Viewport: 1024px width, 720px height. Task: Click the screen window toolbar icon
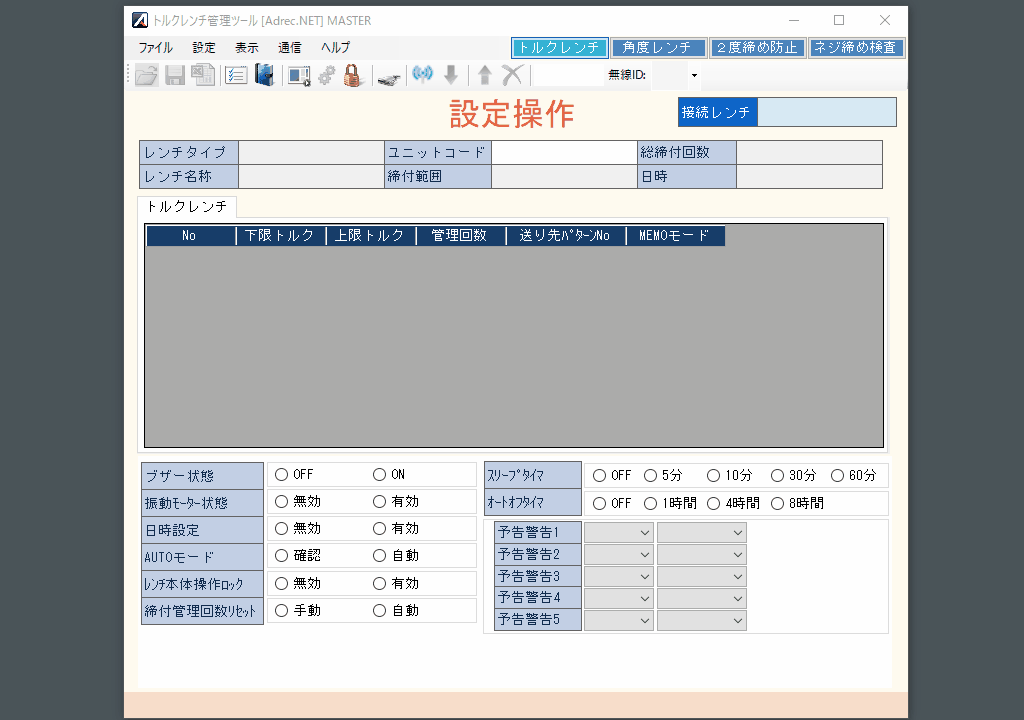point(299,76)
